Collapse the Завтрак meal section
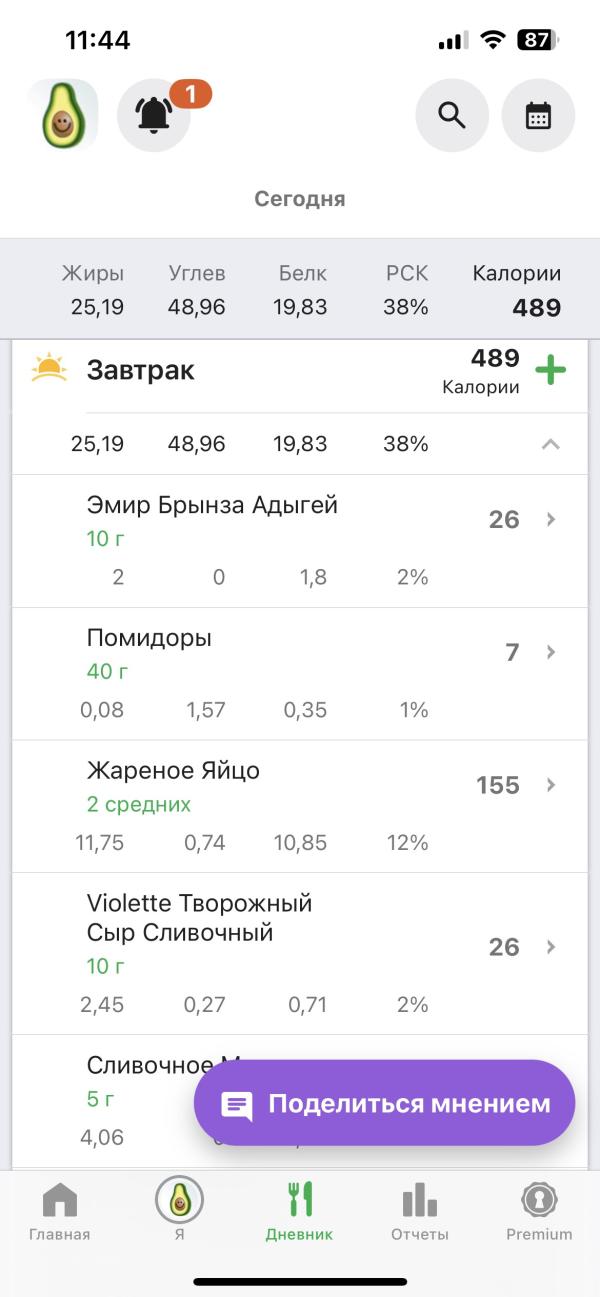Image resolution: width=600 pixels, height=1297 pixels. tap(550, 444)
